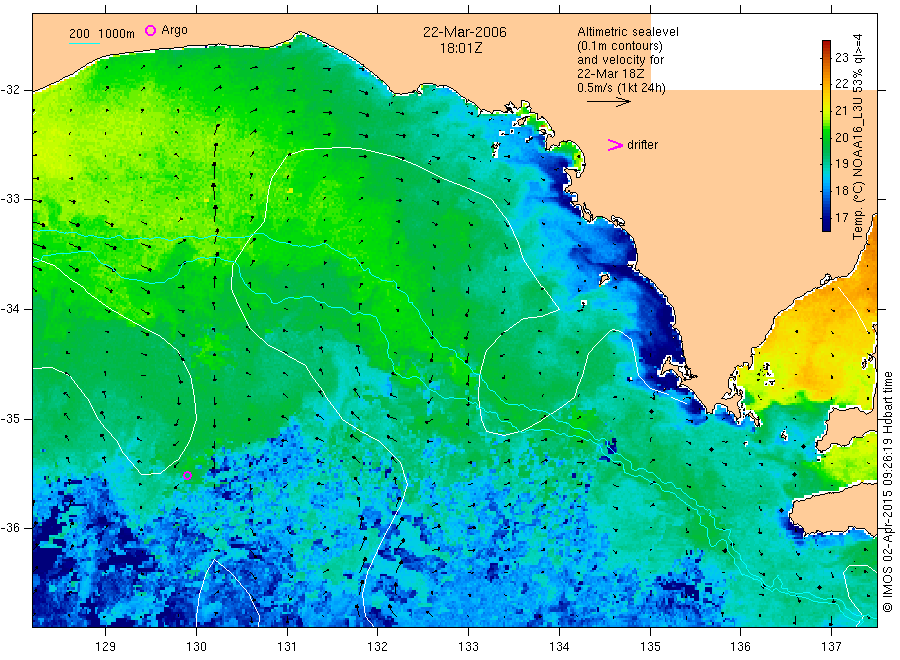Click the 0.5m/s velocity scale arrow
900x660 pixels.
(608, 102)
